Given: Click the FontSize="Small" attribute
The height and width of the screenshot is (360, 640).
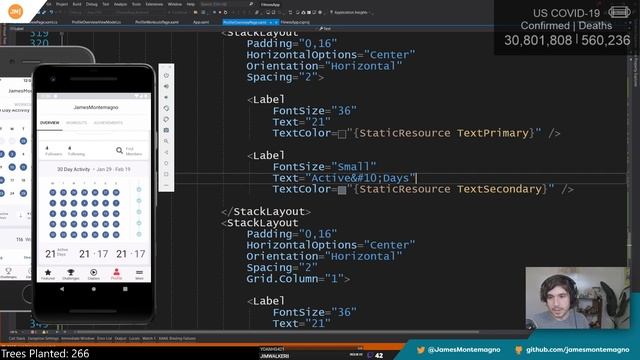Looking at the screenshot, I should 324,167.
